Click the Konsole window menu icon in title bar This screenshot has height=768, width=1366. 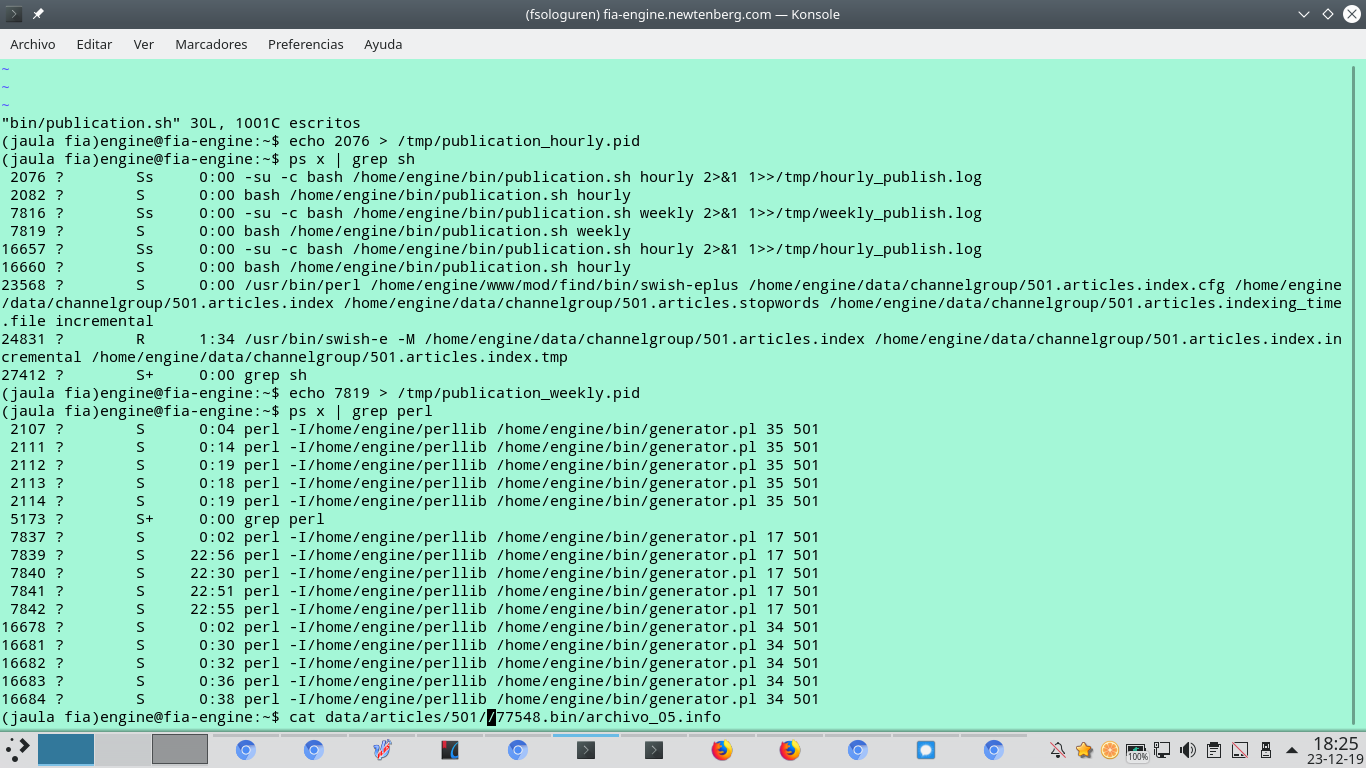[x=14, y=14]
